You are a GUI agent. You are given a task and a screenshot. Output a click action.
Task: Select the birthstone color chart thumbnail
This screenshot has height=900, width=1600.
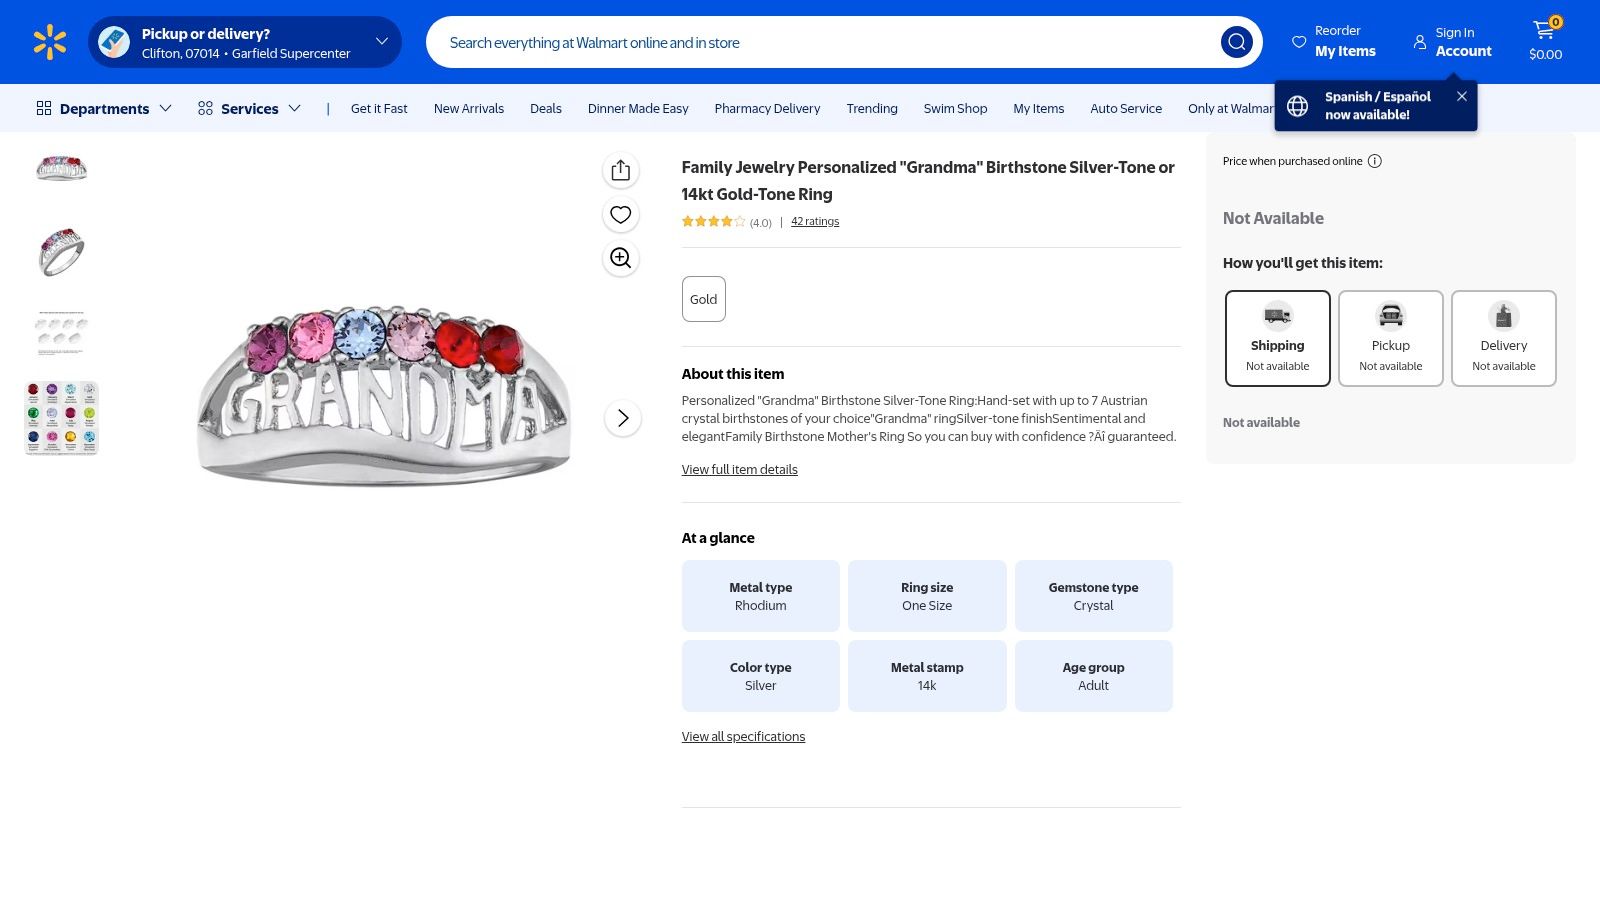coord(62,418)
